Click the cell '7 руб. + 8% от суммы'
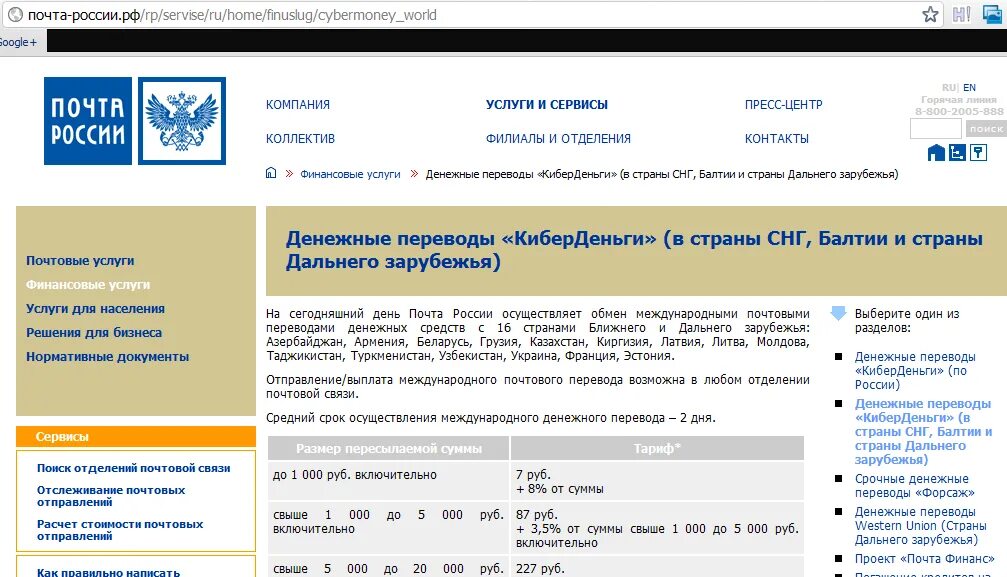The image size is (1007, 577). click(657, 481)
